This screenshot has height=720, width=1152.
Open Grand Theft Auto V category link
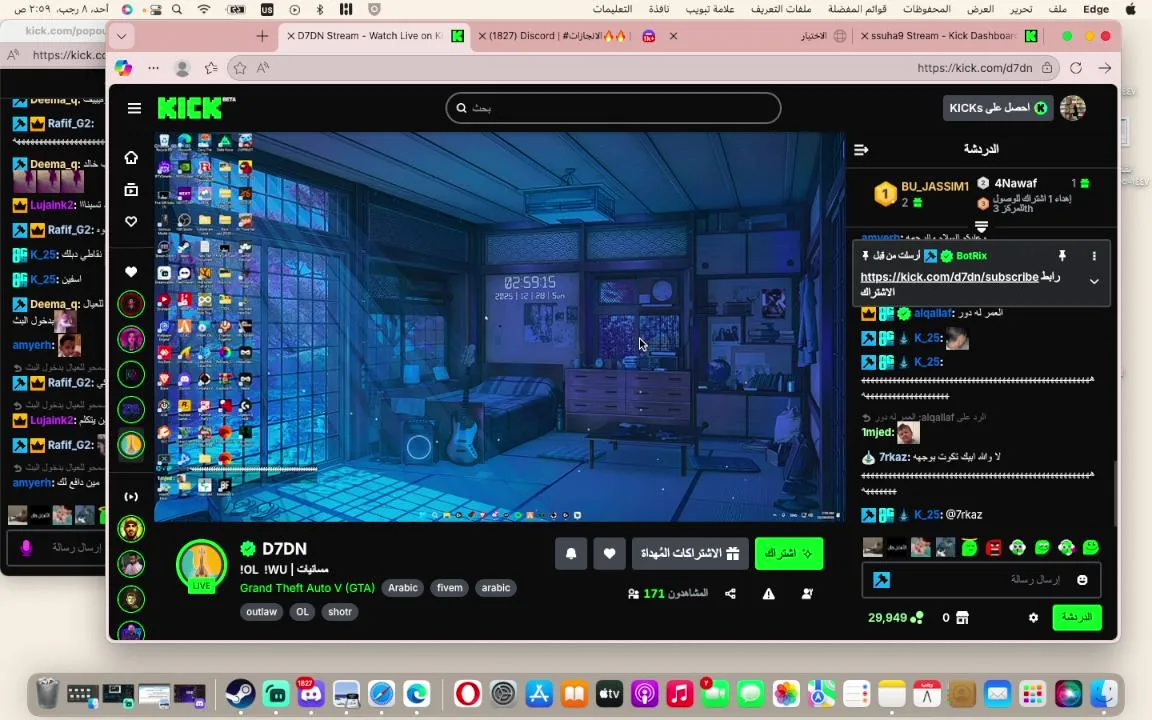(x=307, y=588)
